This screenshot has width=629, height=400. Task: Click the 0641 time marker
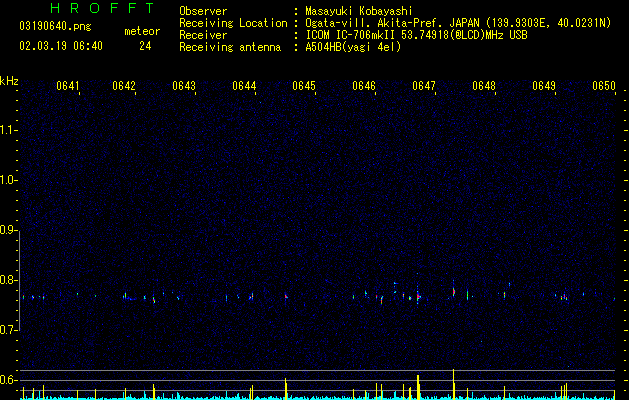coord(67,85)
